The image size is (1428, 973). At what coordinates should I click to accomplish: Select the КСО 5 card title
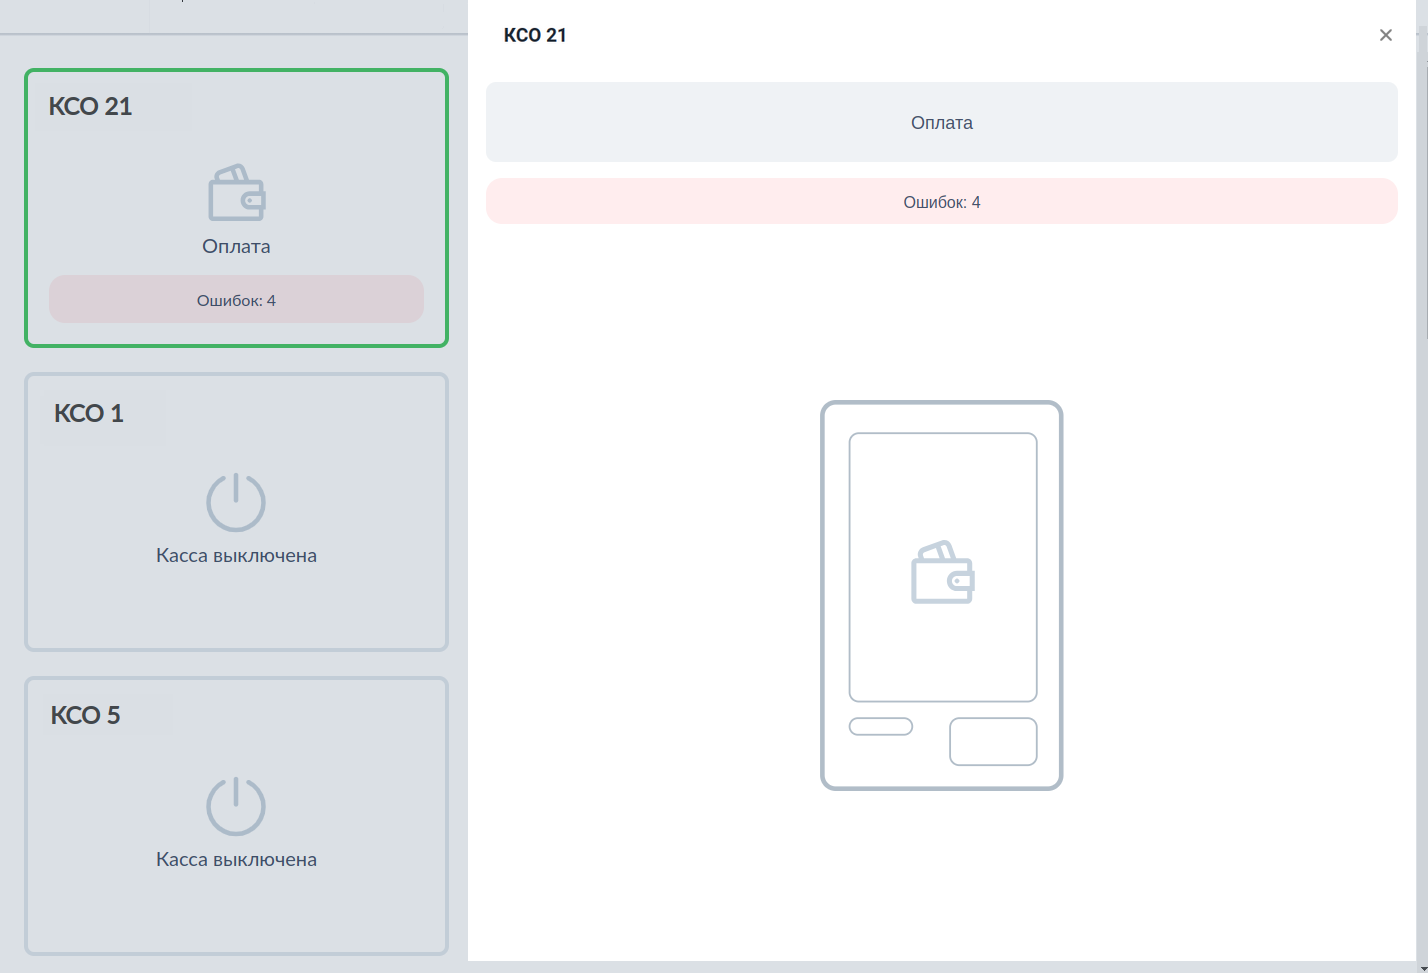point(86,715)
